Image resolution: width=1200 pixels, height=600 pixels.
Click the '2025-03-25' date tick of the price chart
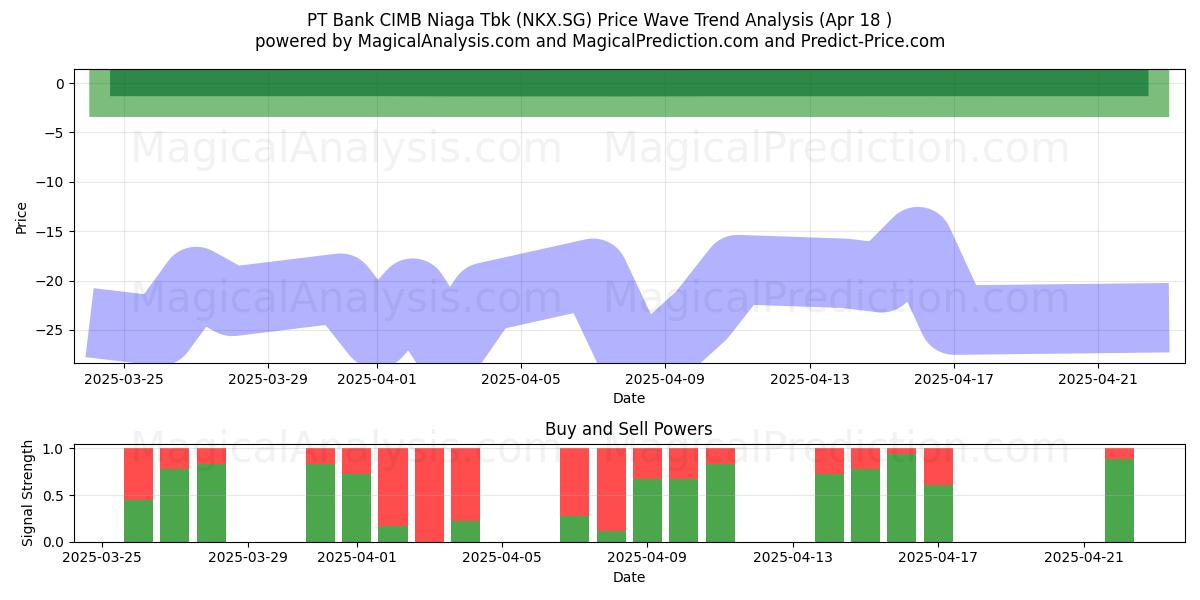pos(124,379)
